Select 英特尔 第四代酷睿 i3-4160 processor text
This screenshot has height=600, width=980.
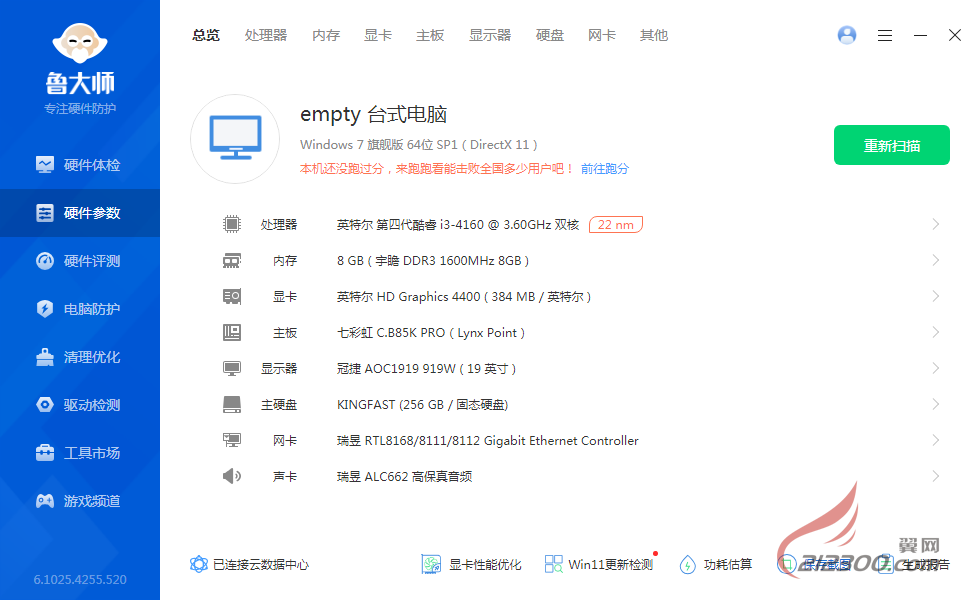point(458,224)
